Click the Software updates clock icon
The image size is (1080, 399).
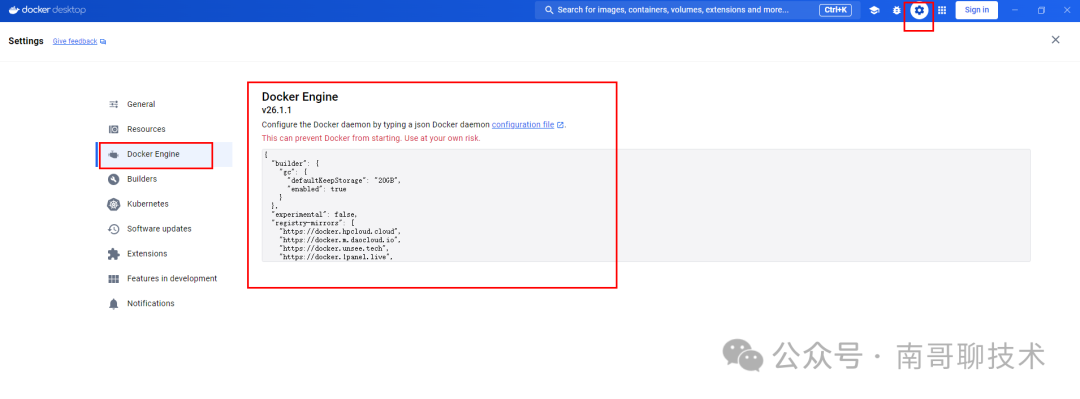click(114, 229)
